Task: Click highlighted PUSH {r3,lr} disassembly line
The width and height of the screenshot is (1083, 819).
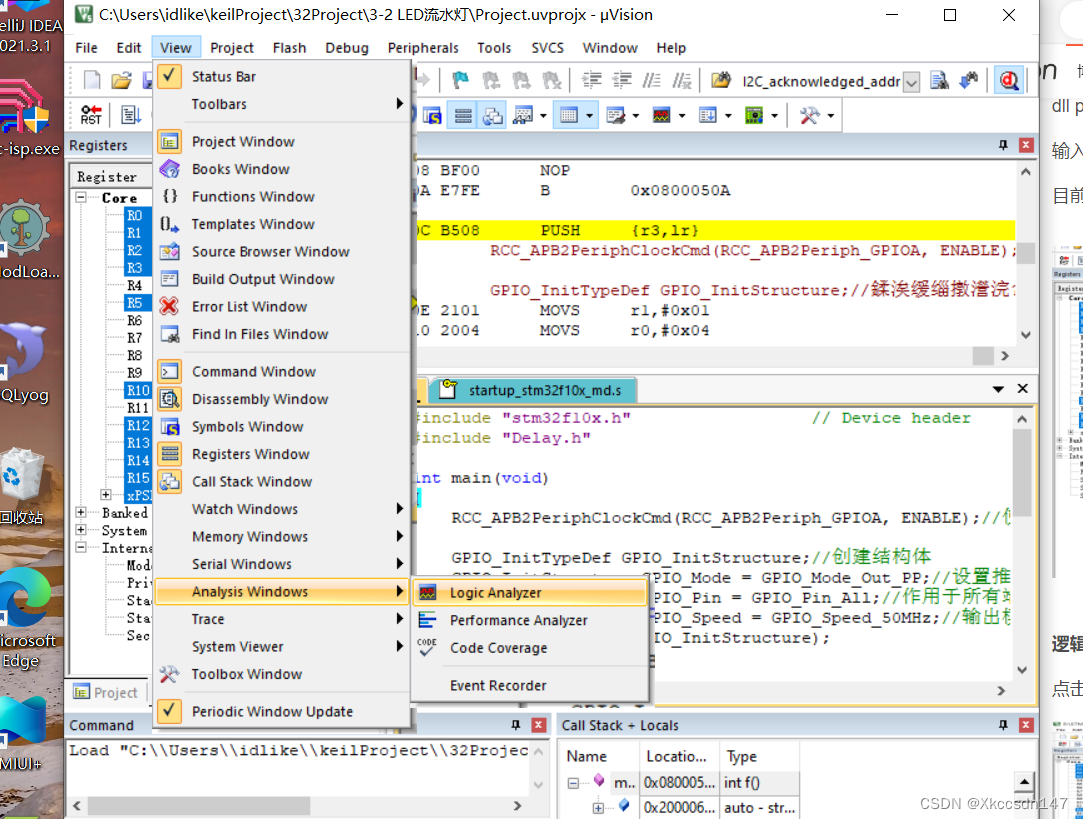Action: pyautogui.click(x=715, y=231)
